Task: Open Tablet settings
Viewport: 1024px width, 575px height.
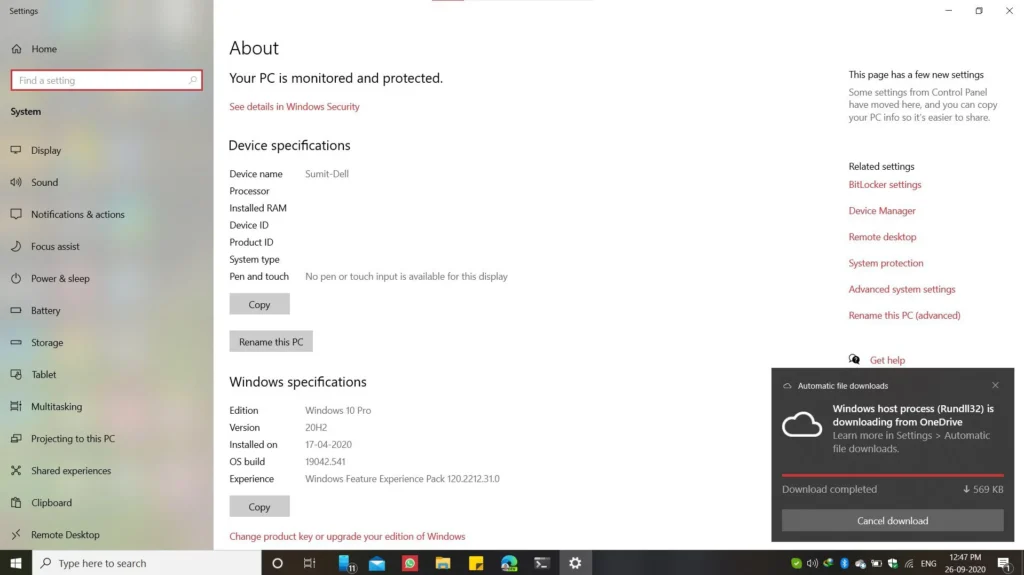Action: pos(44,374)
